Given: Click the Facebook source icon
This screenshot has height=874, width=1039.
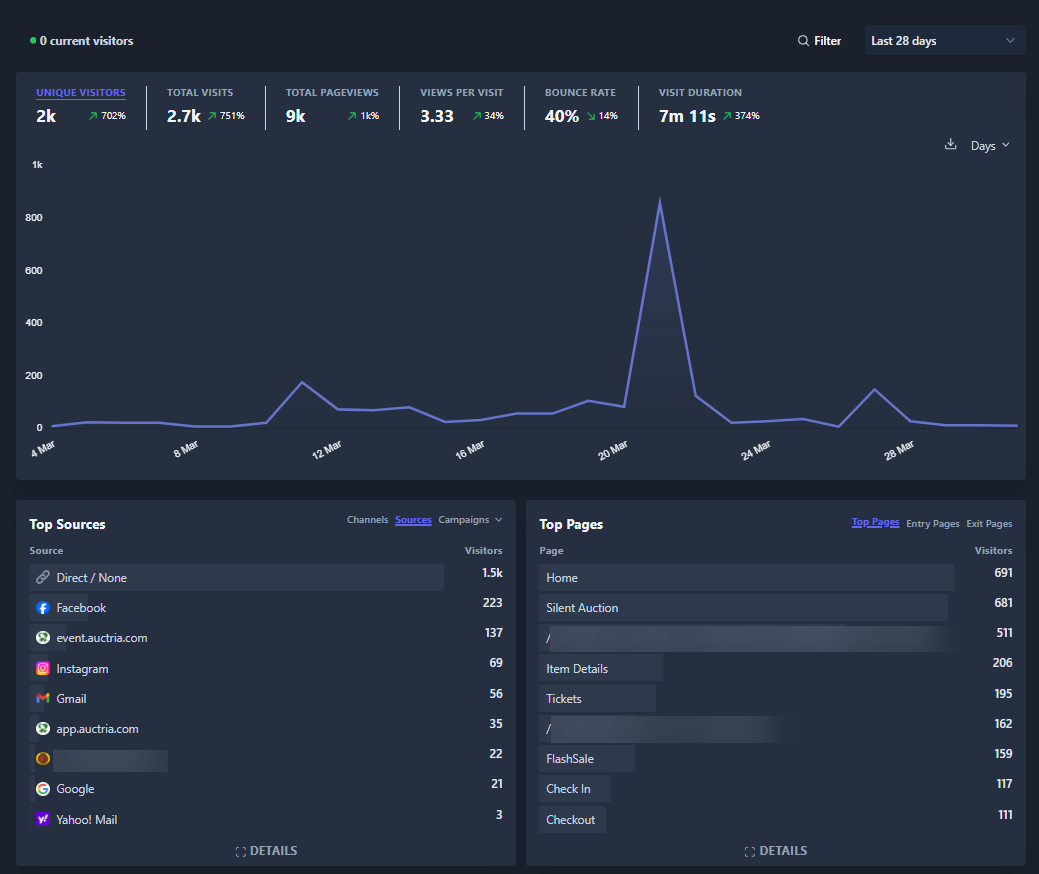Looking at the screenshot, I should 43,608.
